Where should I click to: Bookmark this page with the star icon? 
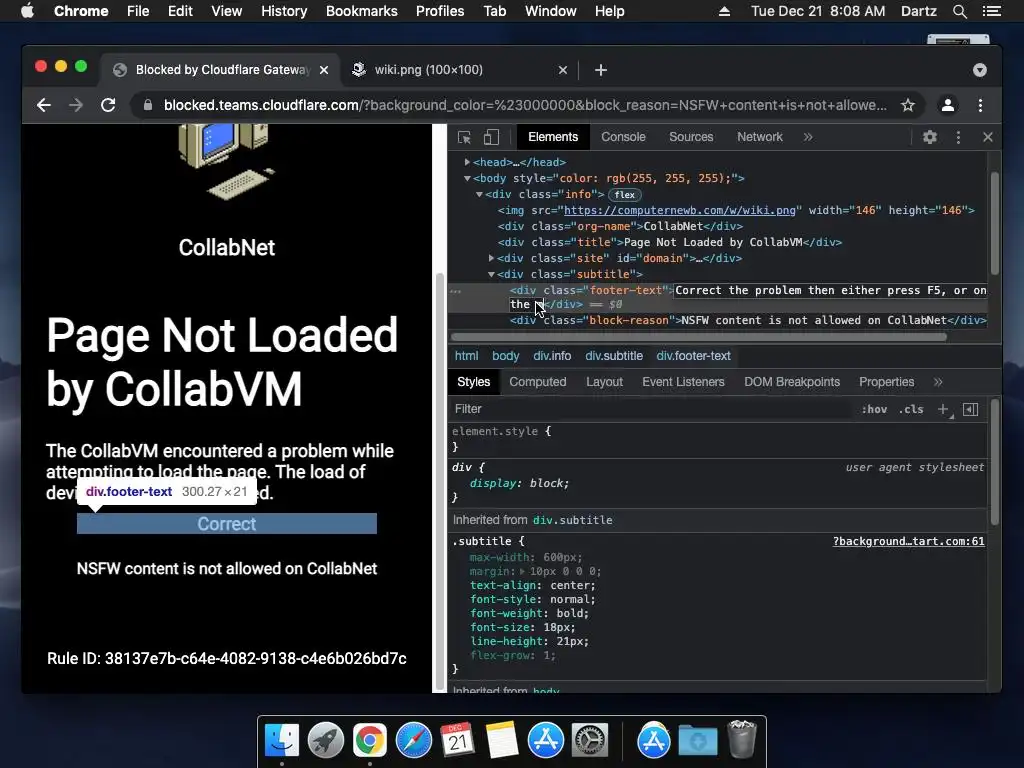[908, 105]
